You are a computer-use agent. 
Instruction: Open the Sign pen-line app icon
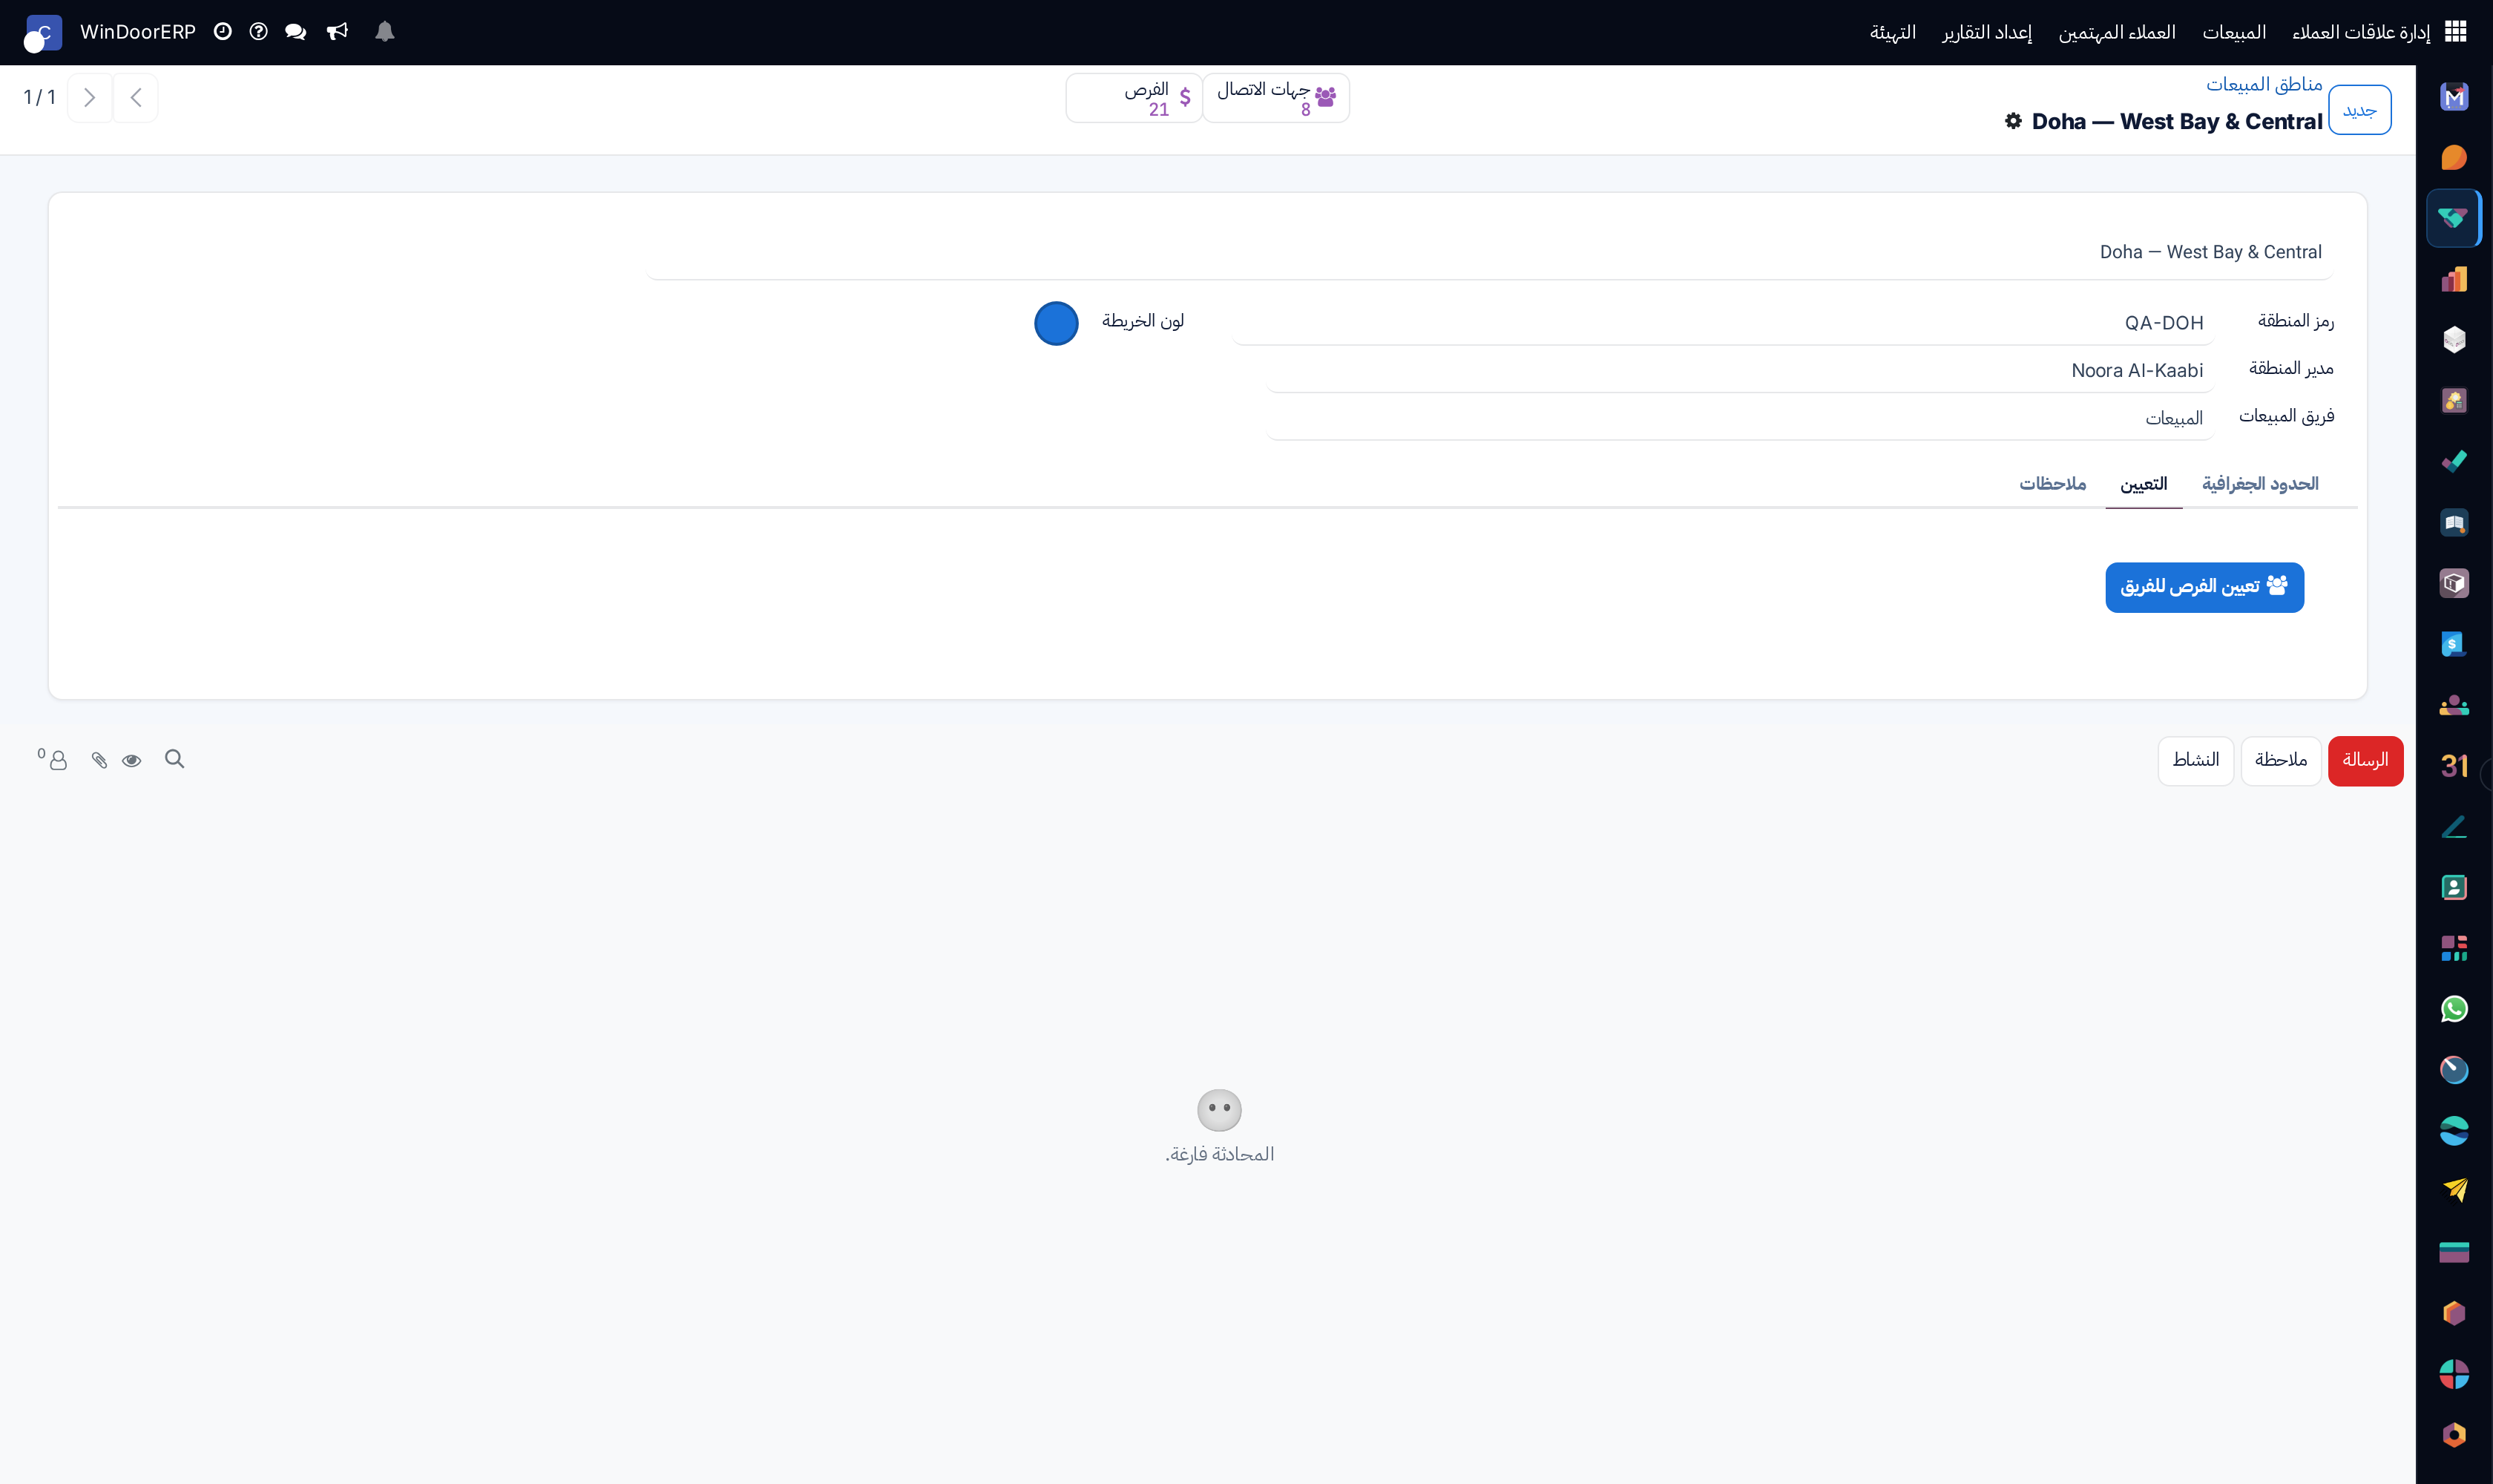coord(2453,826)
